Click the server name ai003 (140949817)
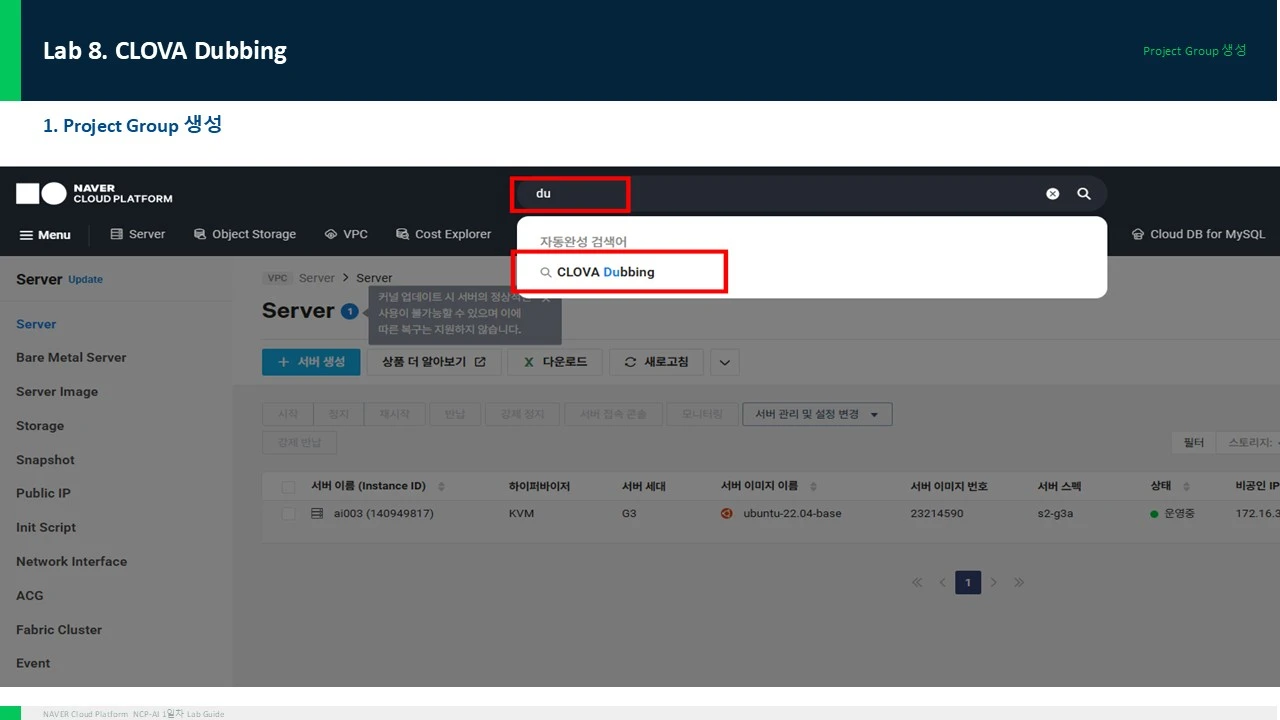Image resolution: width=1280 pixels, height=720 pixels. (x=384, y=514)
